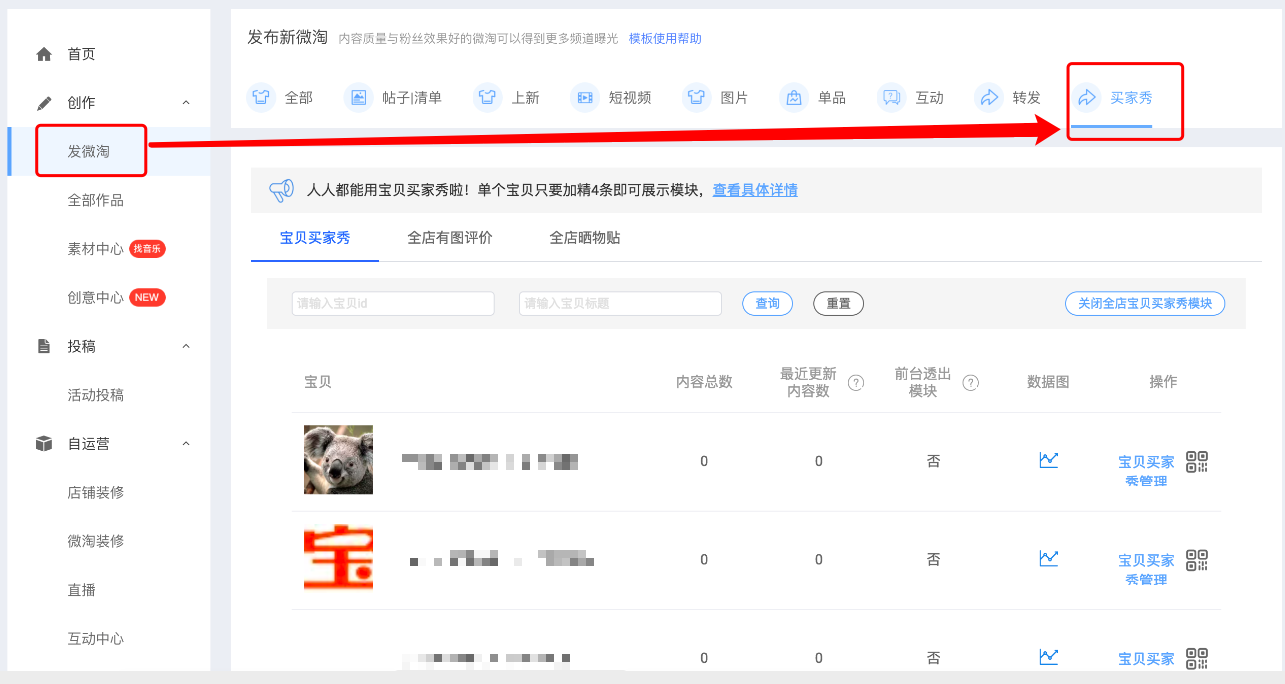
Task: Click the bag icon of the 单品 tab
Action: pyautogui.click(x=794, y=97)
